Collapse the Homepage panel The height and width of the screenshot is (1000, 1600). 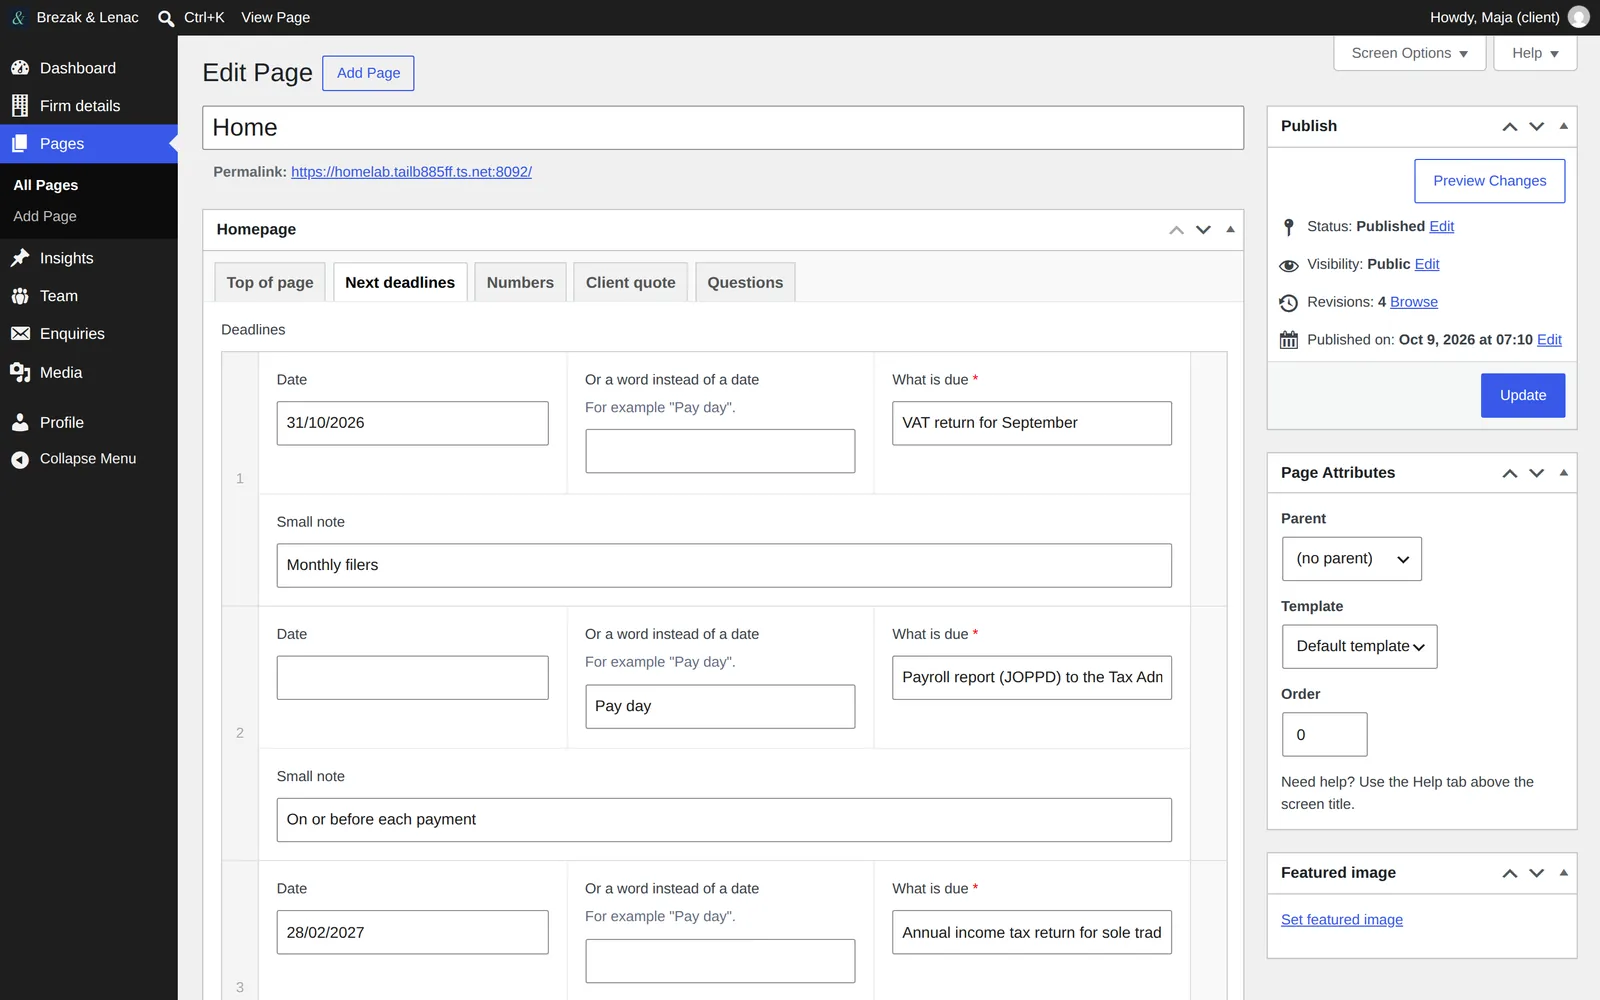coord(1230,229)
